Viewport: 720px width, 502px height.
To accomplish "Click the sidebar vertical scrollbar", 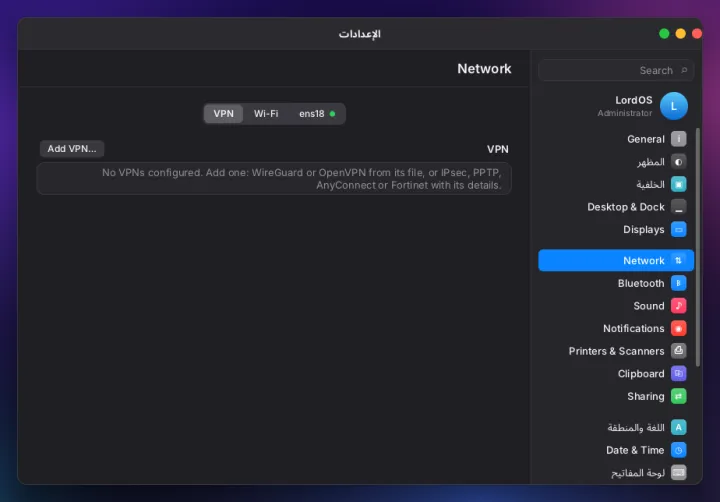I will 698,247.
